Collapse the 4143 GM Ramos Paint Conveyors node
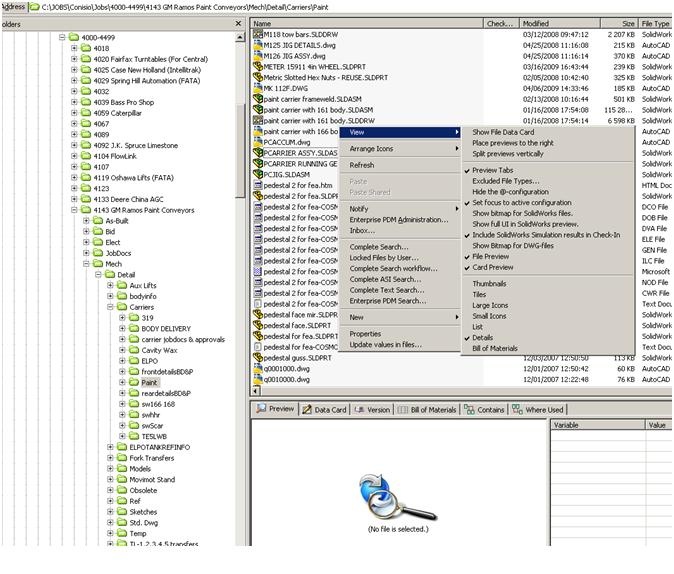 click(74, 210)
